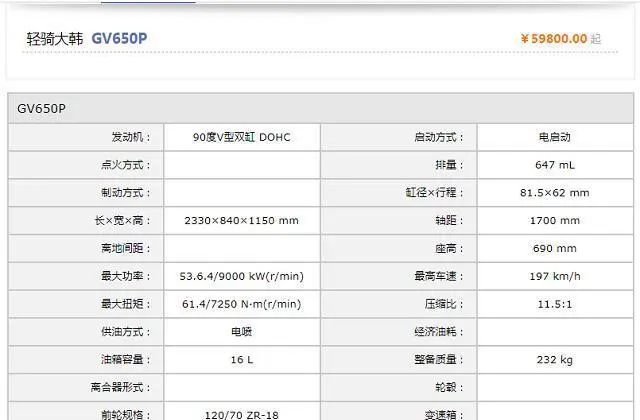The height and width of the screenshot is (420, 640).
Task: Click the 16 L value
Action: (x=242, y=360)
